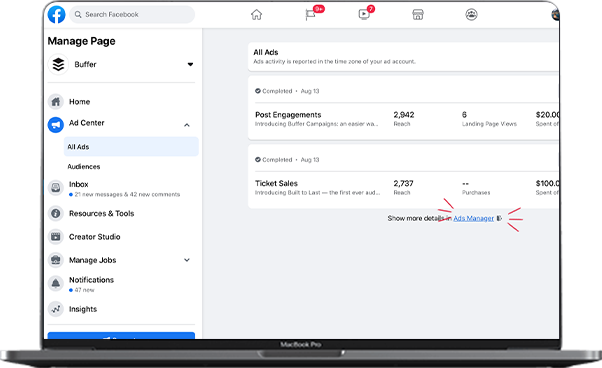This screenshot has width=602, height=368.
Task: Open the Groups icon in top bar
Action: 471,15
